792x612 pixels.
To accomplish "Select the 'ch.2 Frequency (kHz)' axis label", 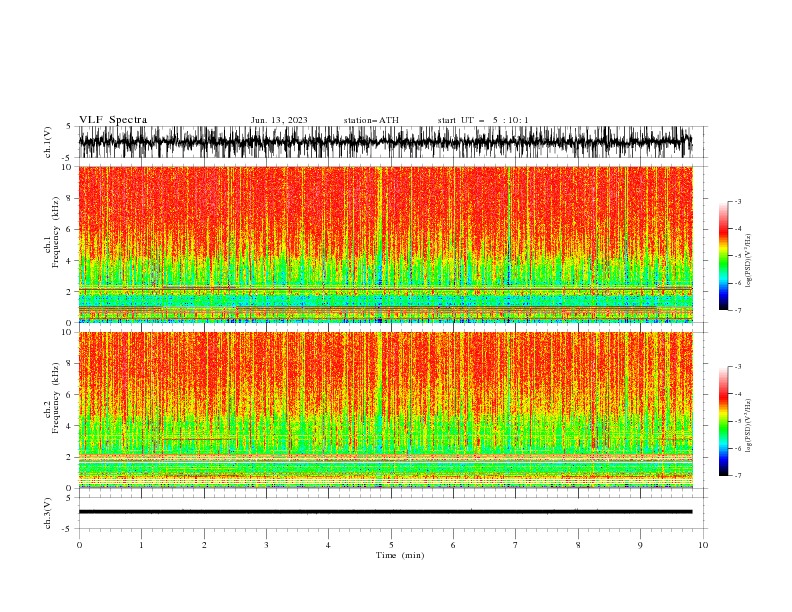I will [52, 398].
